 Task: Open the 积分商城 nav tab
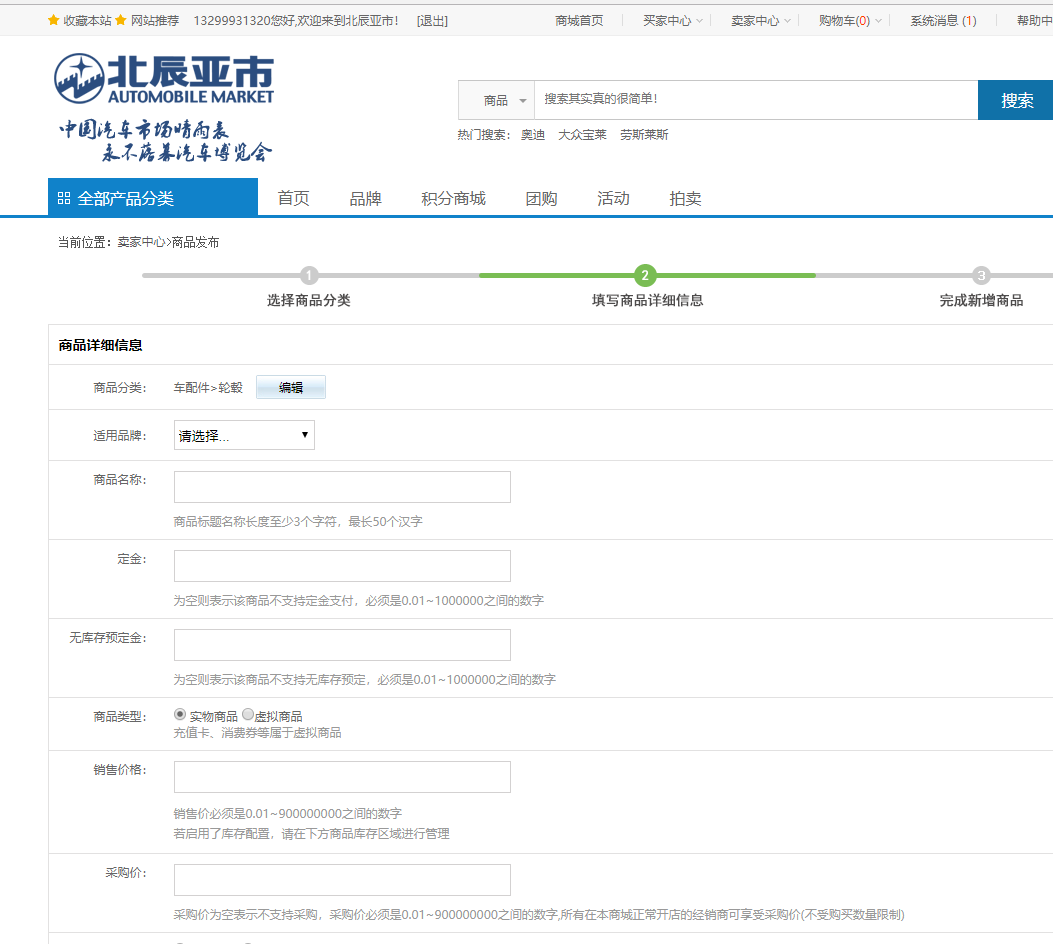453,198
